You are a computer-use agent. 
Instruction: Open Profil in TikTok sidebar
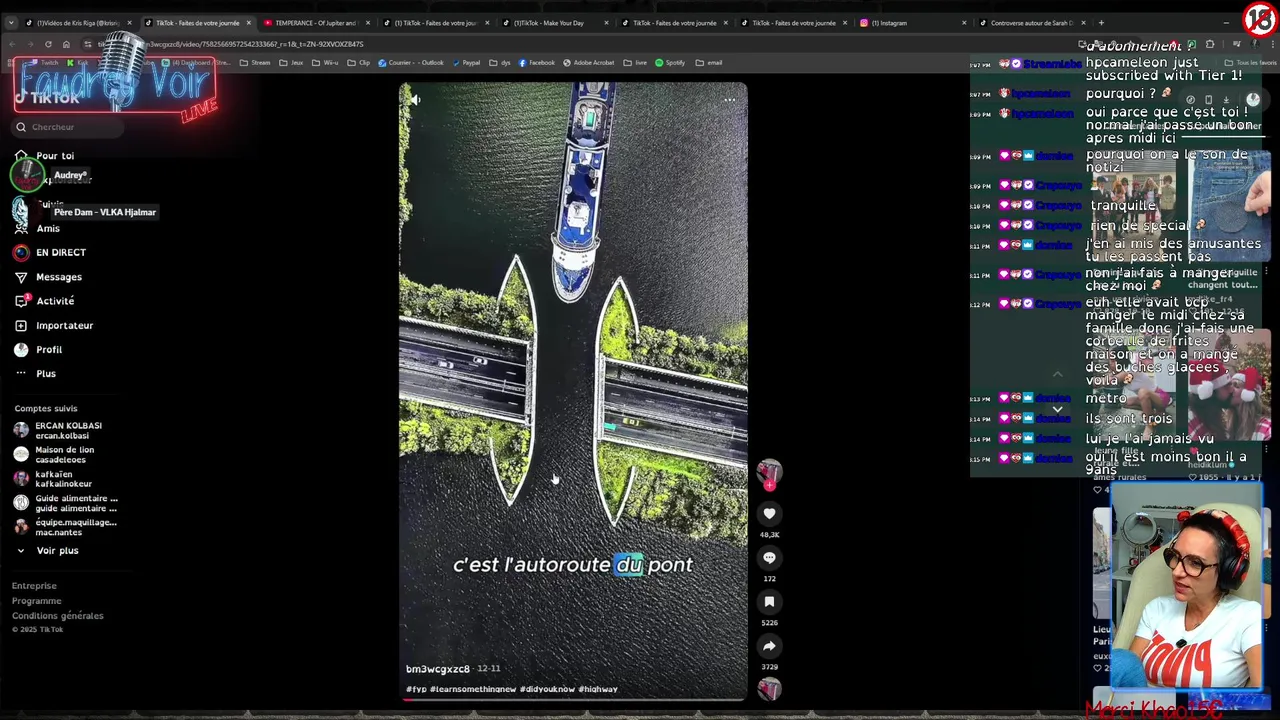click(38, 350)
